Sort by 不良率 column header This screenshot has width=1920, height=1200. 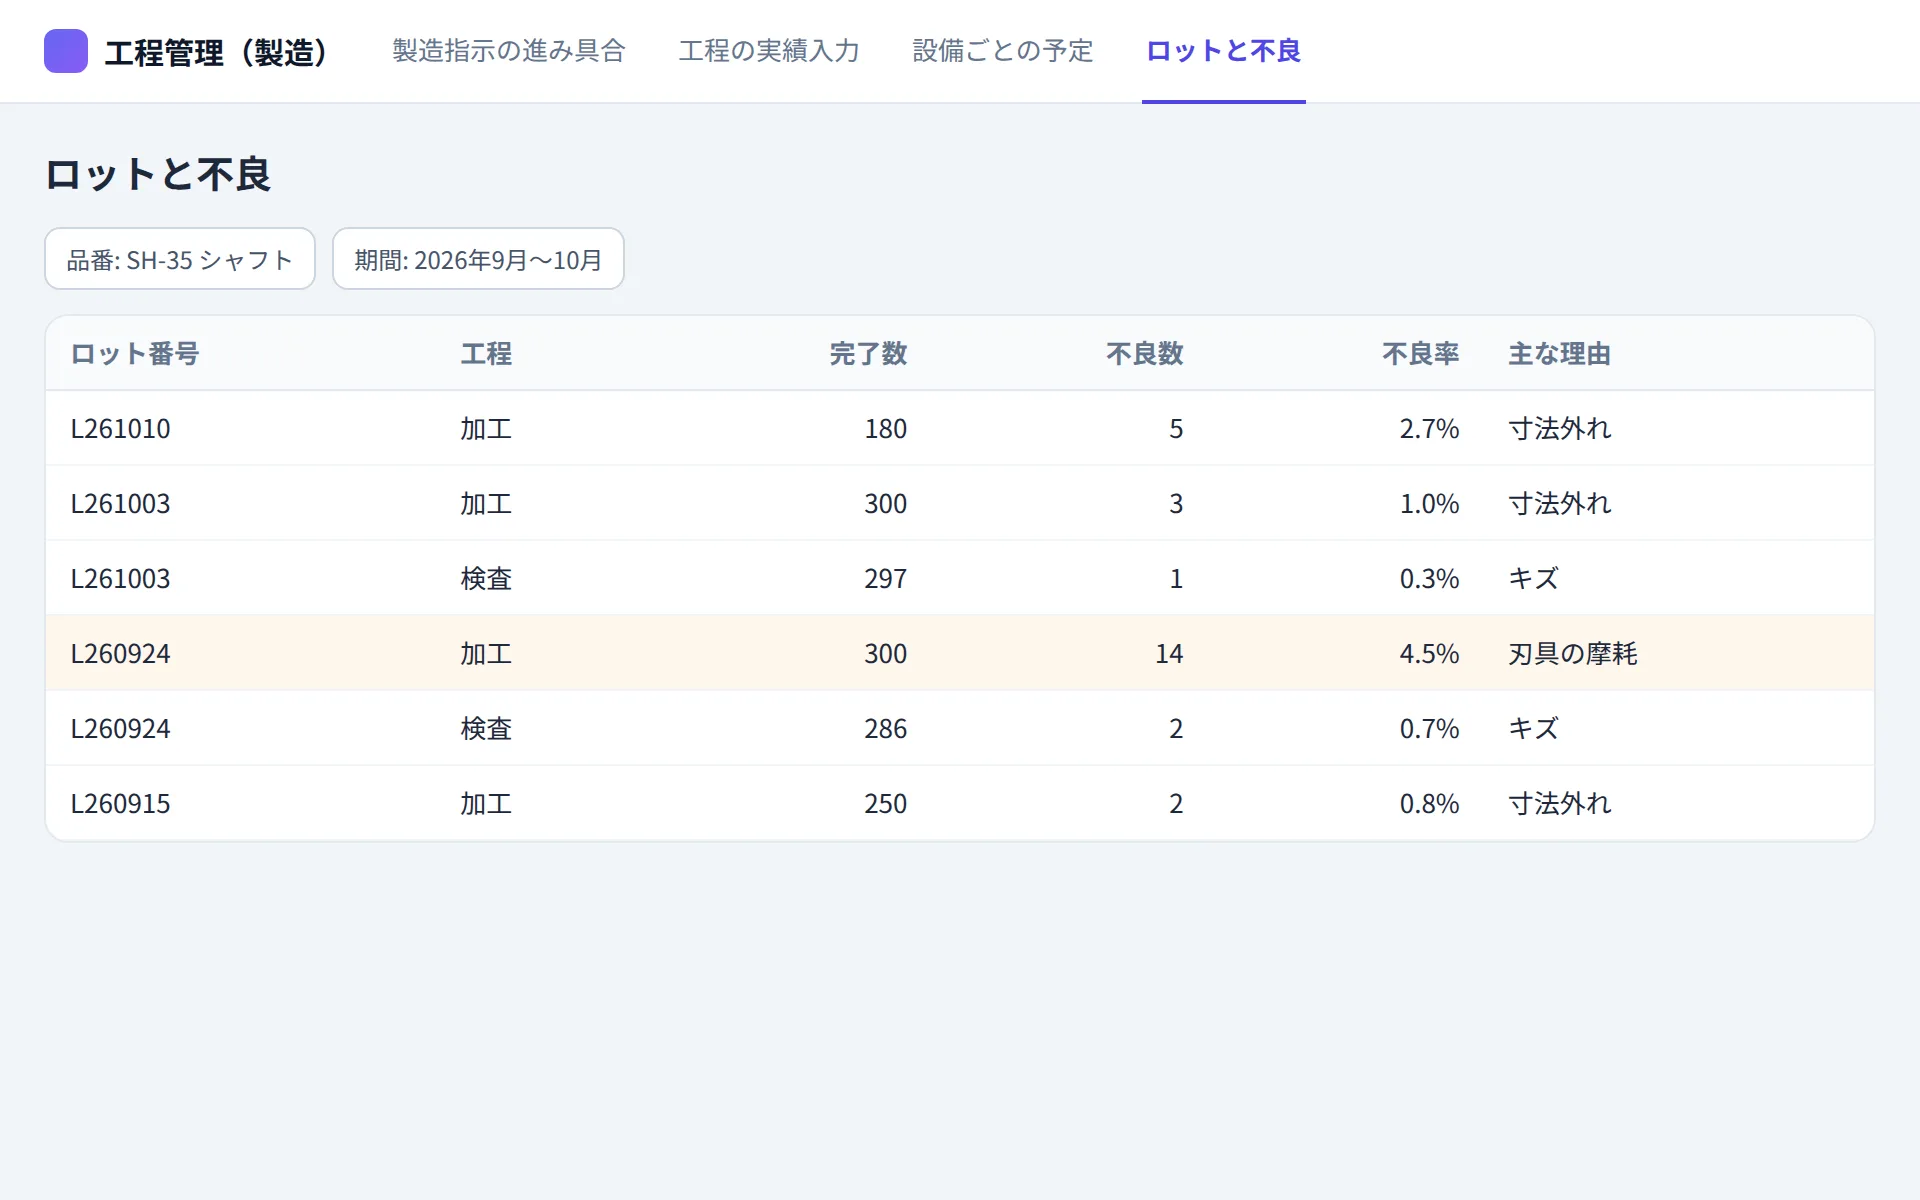pyautogui.click(x=1421, y=354)
